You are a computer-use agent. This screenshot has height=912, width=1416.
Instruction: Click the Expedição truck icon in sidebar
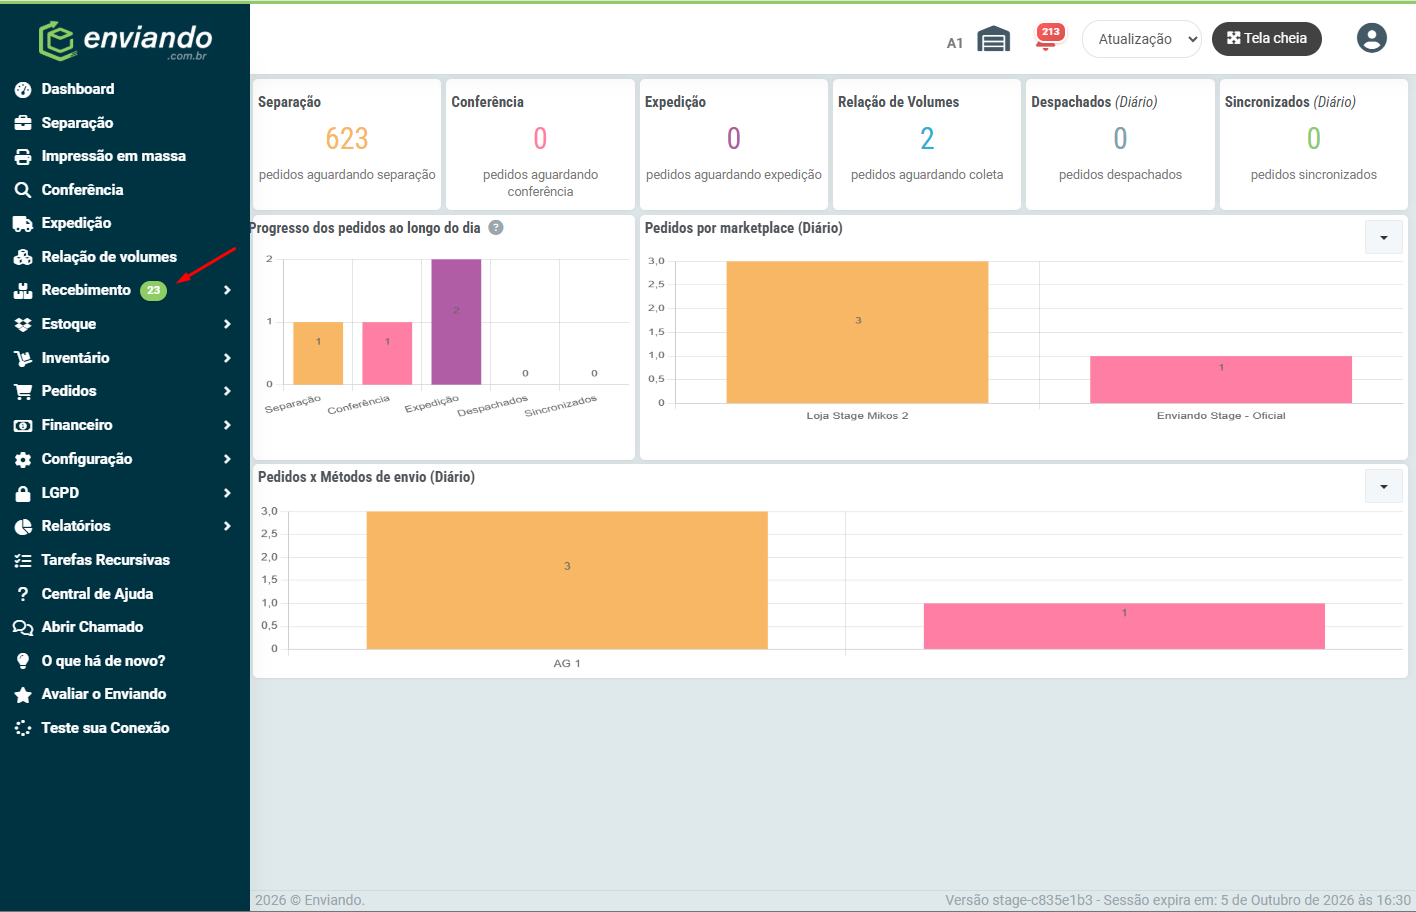(23, 224)
